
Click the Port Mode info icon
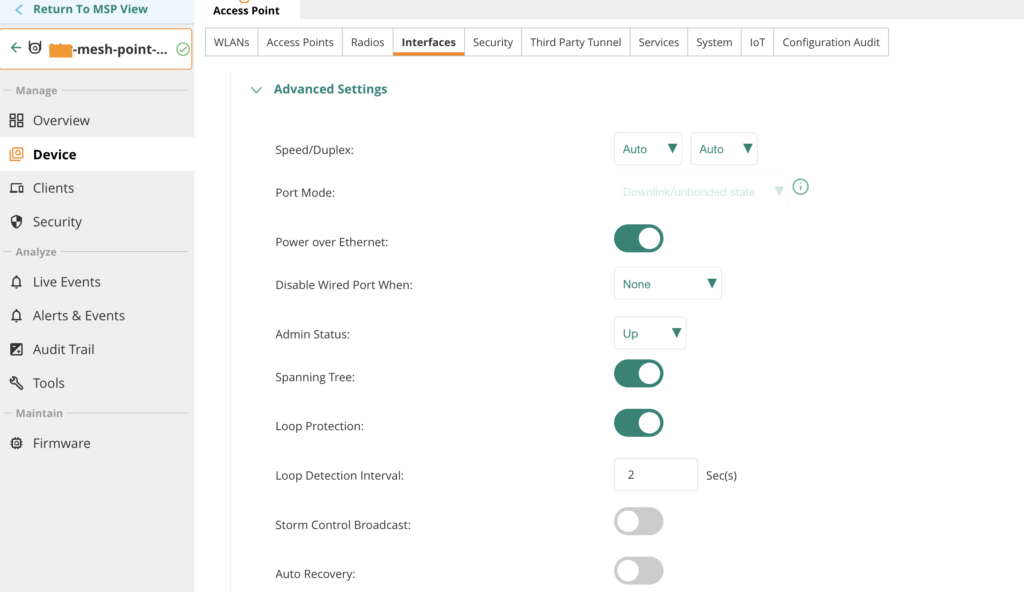tap(800, 187)
